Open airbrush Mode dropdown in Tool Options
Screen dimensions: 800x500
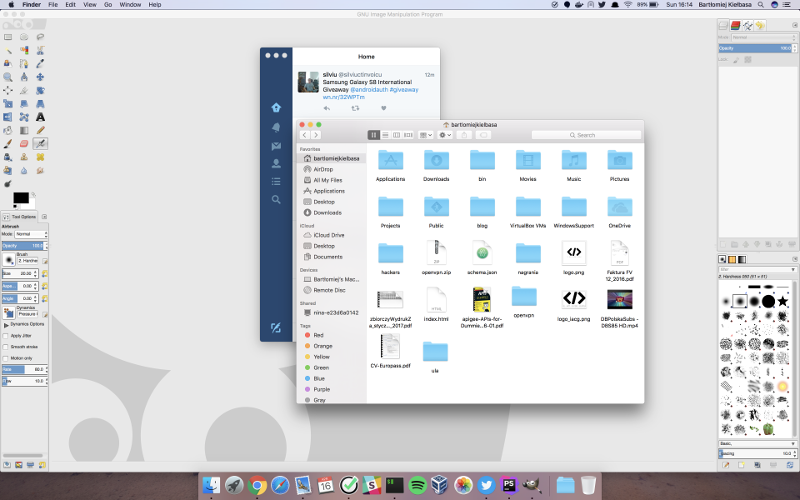[31, 234]
